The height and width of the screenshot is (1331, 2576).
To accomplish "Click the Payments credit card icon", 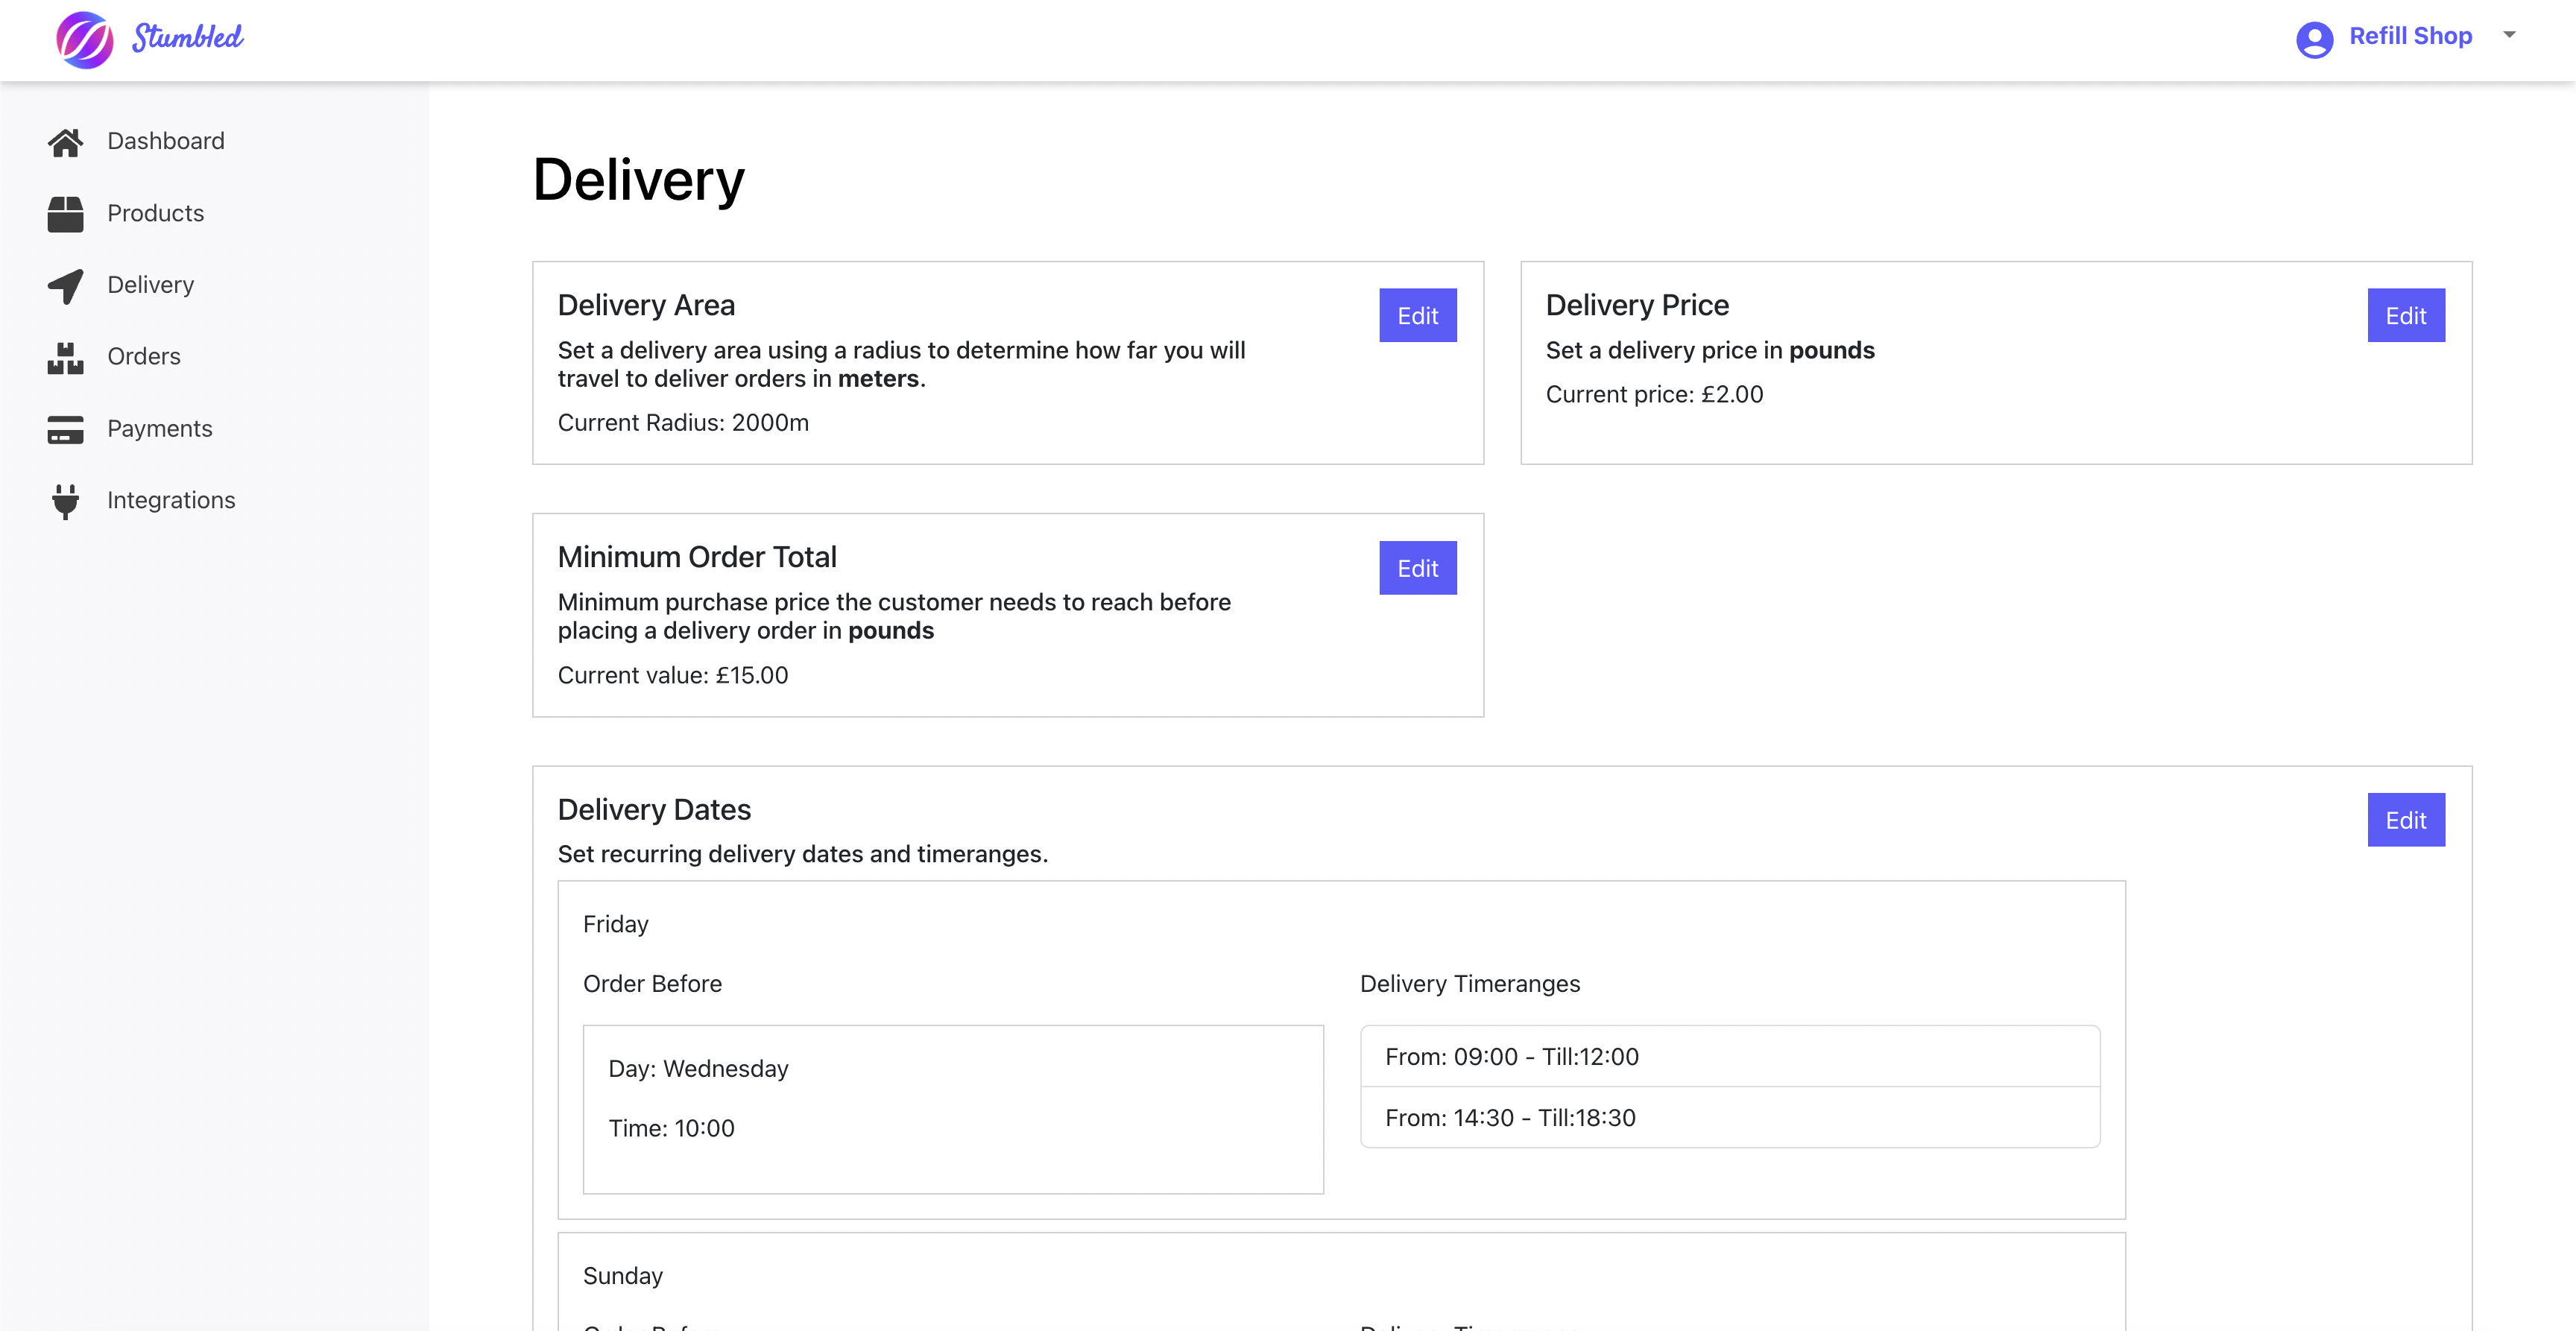I will pos(65,430).
